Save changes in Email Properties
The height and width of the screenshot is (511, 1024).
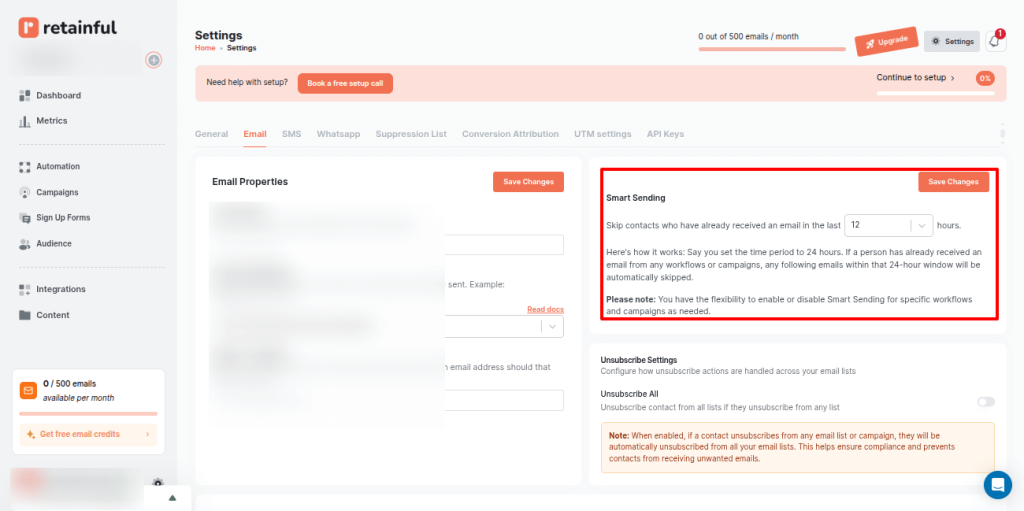coord(528,182)
